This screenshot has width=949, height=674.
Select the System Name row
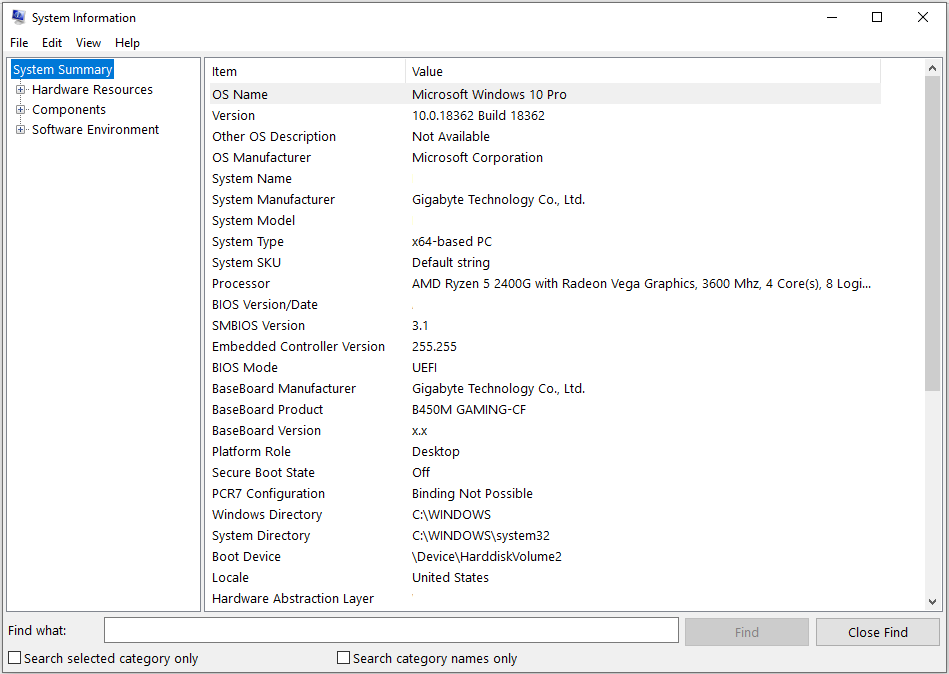[545, 178]
